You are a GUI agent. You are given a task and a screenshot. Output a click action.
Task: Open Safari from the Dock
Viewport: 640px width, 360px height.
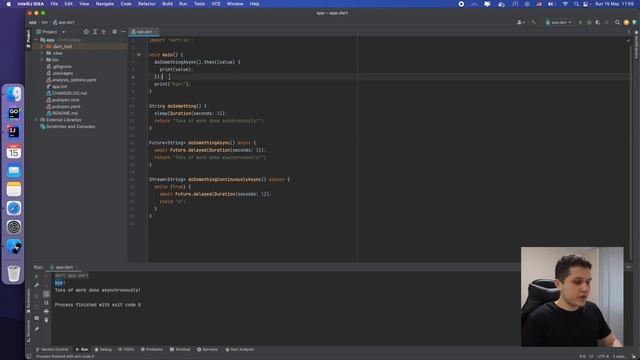coord(13,208)
